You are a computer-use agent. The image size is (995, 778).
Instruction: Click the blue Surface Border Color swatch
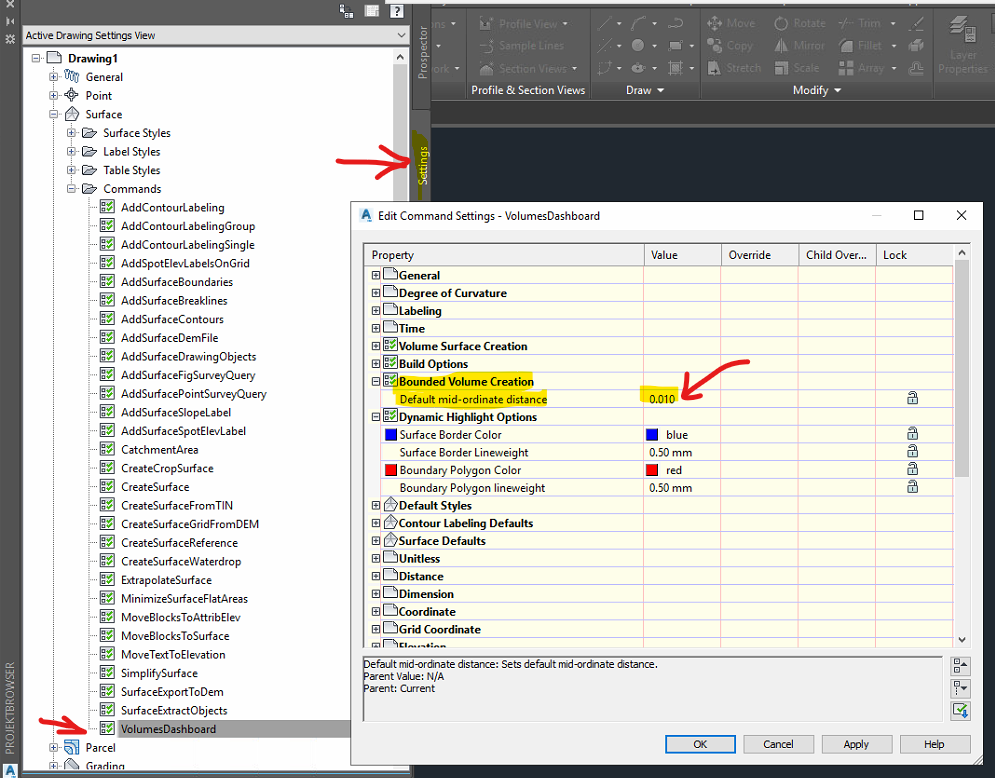click(649, 434)
